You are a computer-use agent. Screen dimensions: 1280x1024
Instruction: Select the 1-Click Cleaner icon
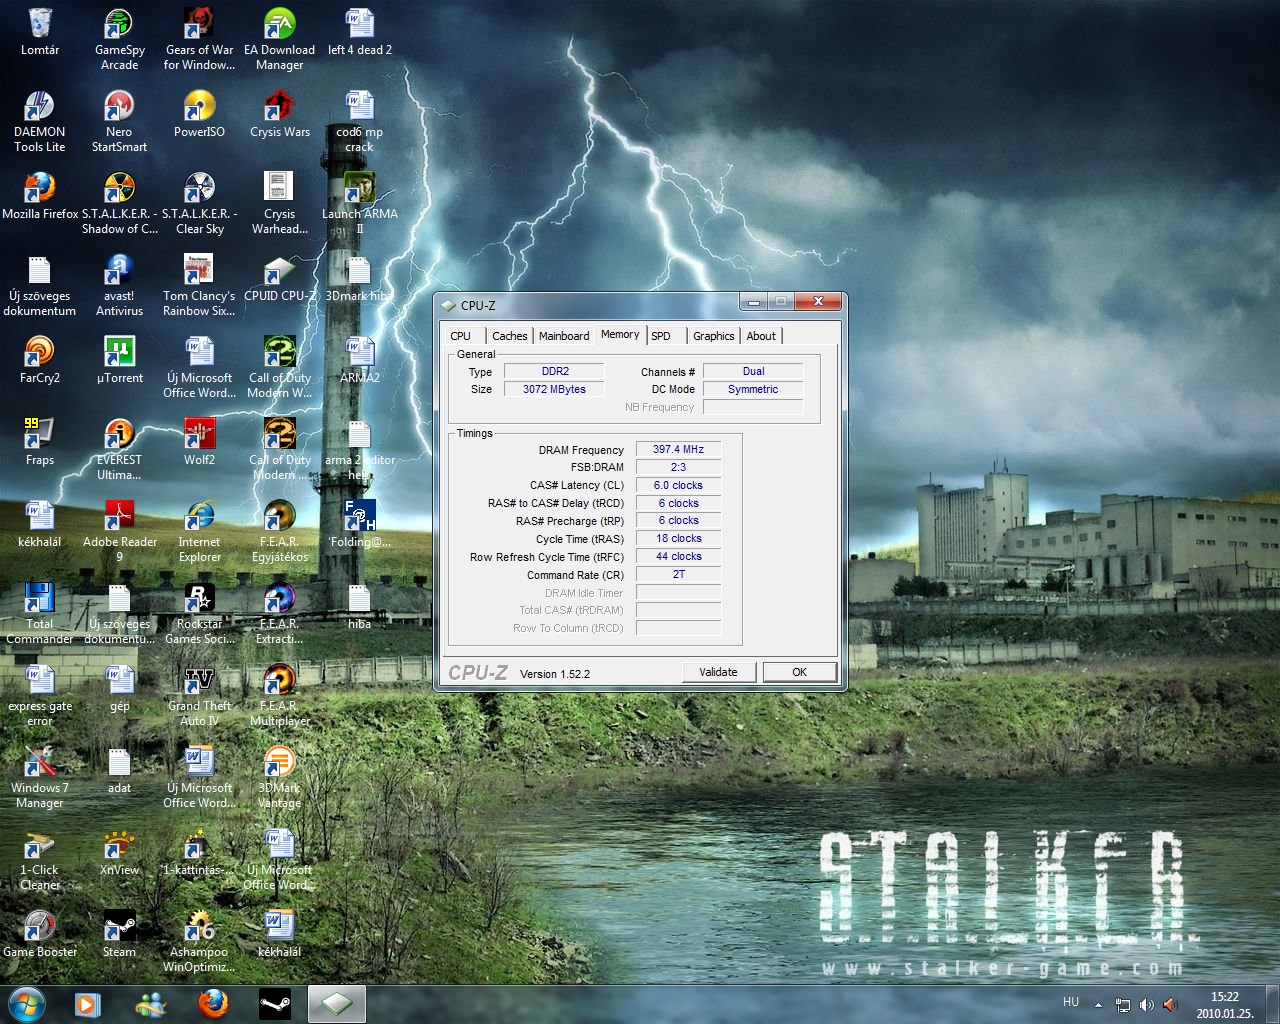coord(40,859)
